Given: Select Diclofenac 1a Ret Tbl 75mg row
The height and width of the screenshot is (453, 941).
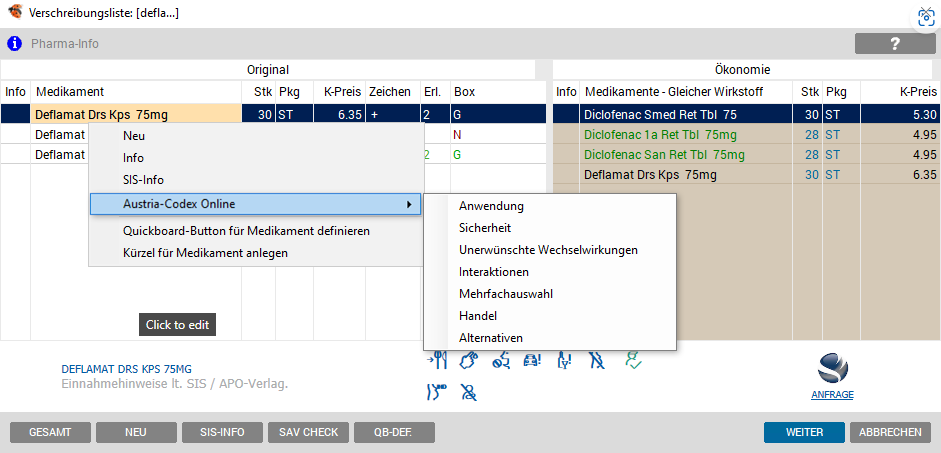Looking at the screenshot, I should click(745, 134).
